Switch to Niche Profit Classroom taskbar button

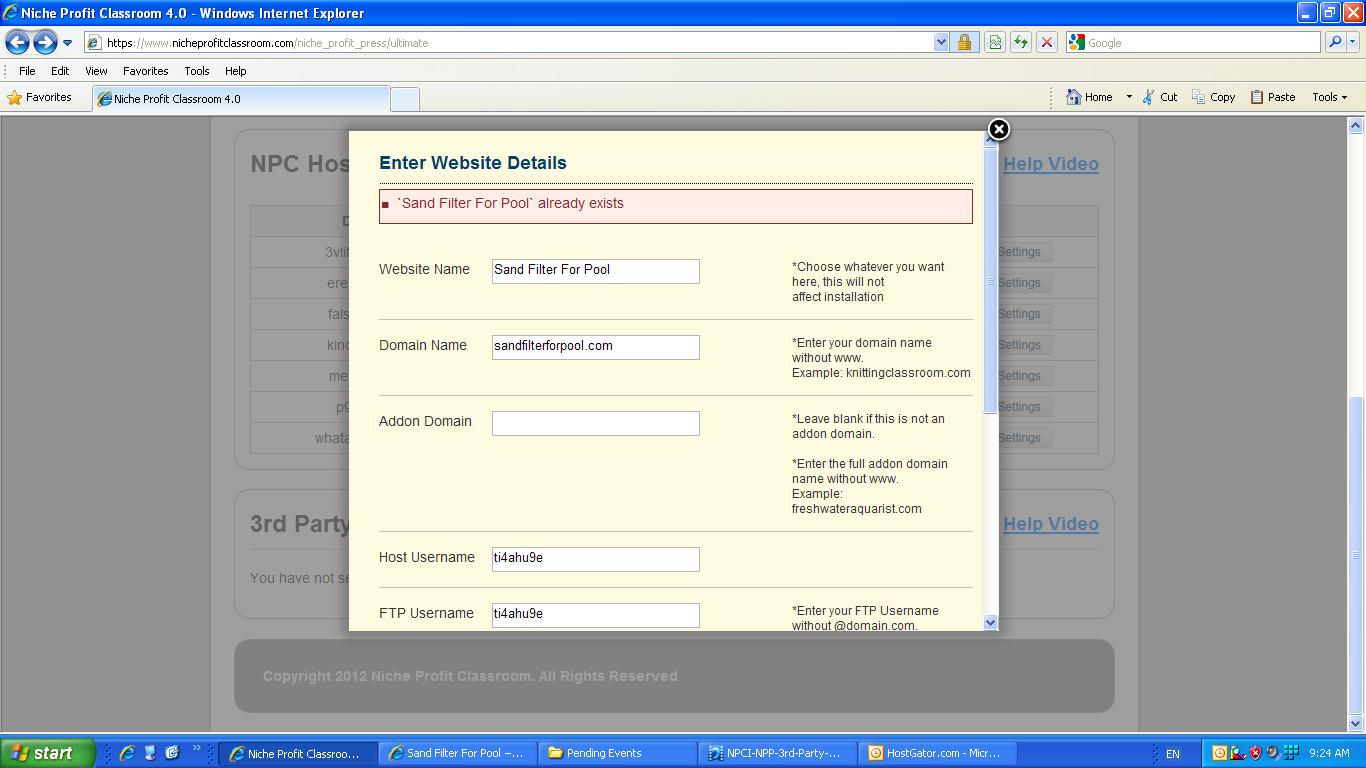coord(298,753)
